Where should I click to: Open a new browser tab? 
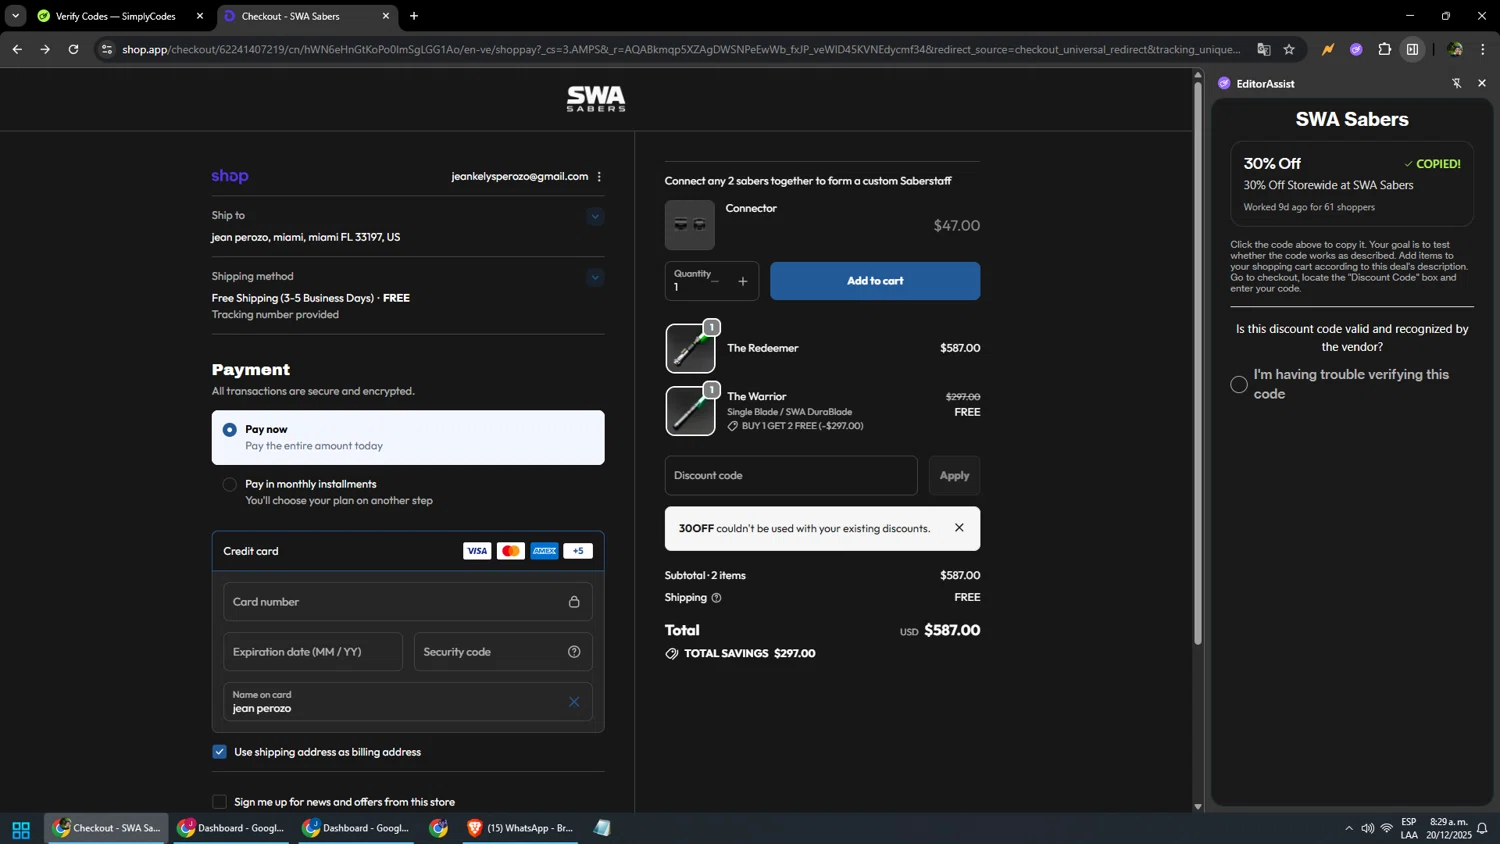(414, 16)
